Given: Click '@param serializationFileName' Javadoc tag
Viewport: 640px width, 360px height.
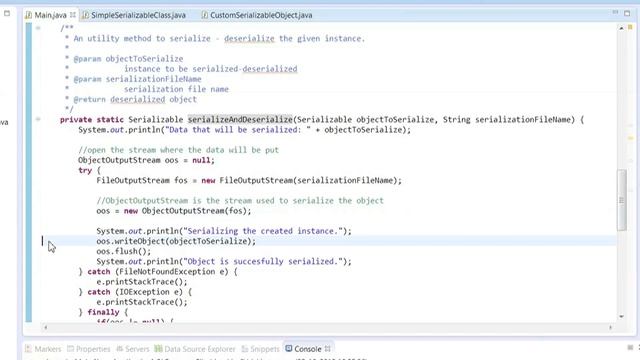Looking at the screenshot, I should tap(137, 79).
